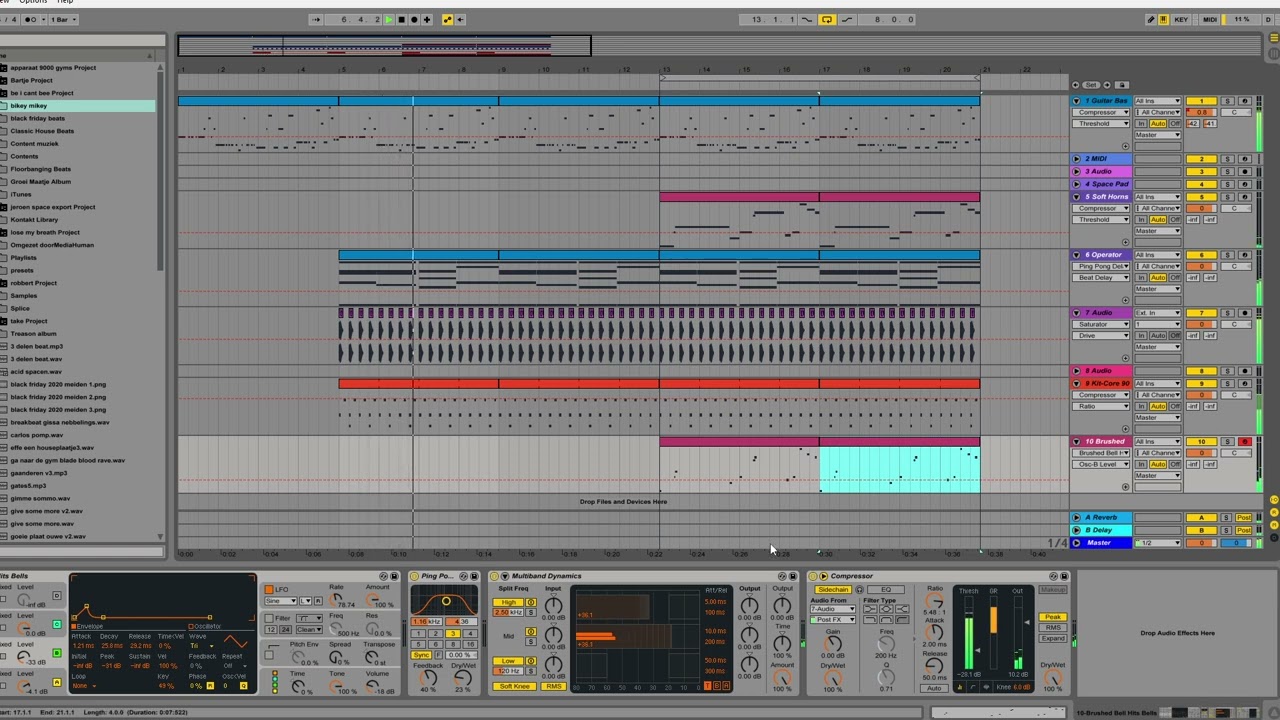Viewport: 1280px width, 720px height.
Task: Click the Guitar Bas track volume slider
Action: tap(1201, 112)
